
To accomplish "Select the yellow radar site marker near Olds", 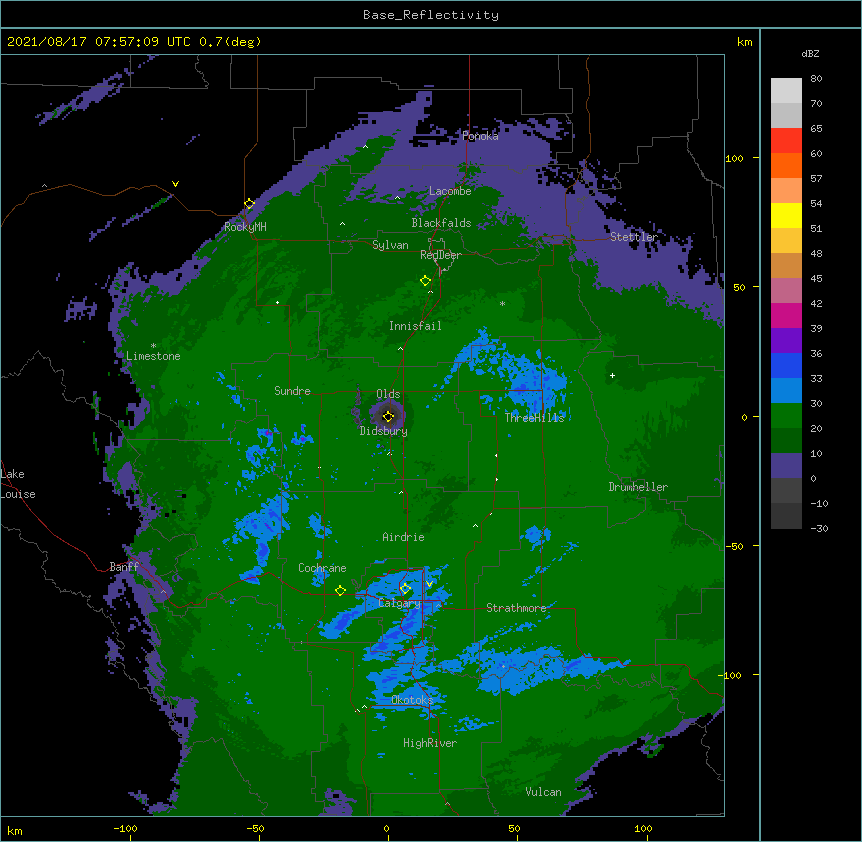I will pyautogui.click(x=388, y=416).
